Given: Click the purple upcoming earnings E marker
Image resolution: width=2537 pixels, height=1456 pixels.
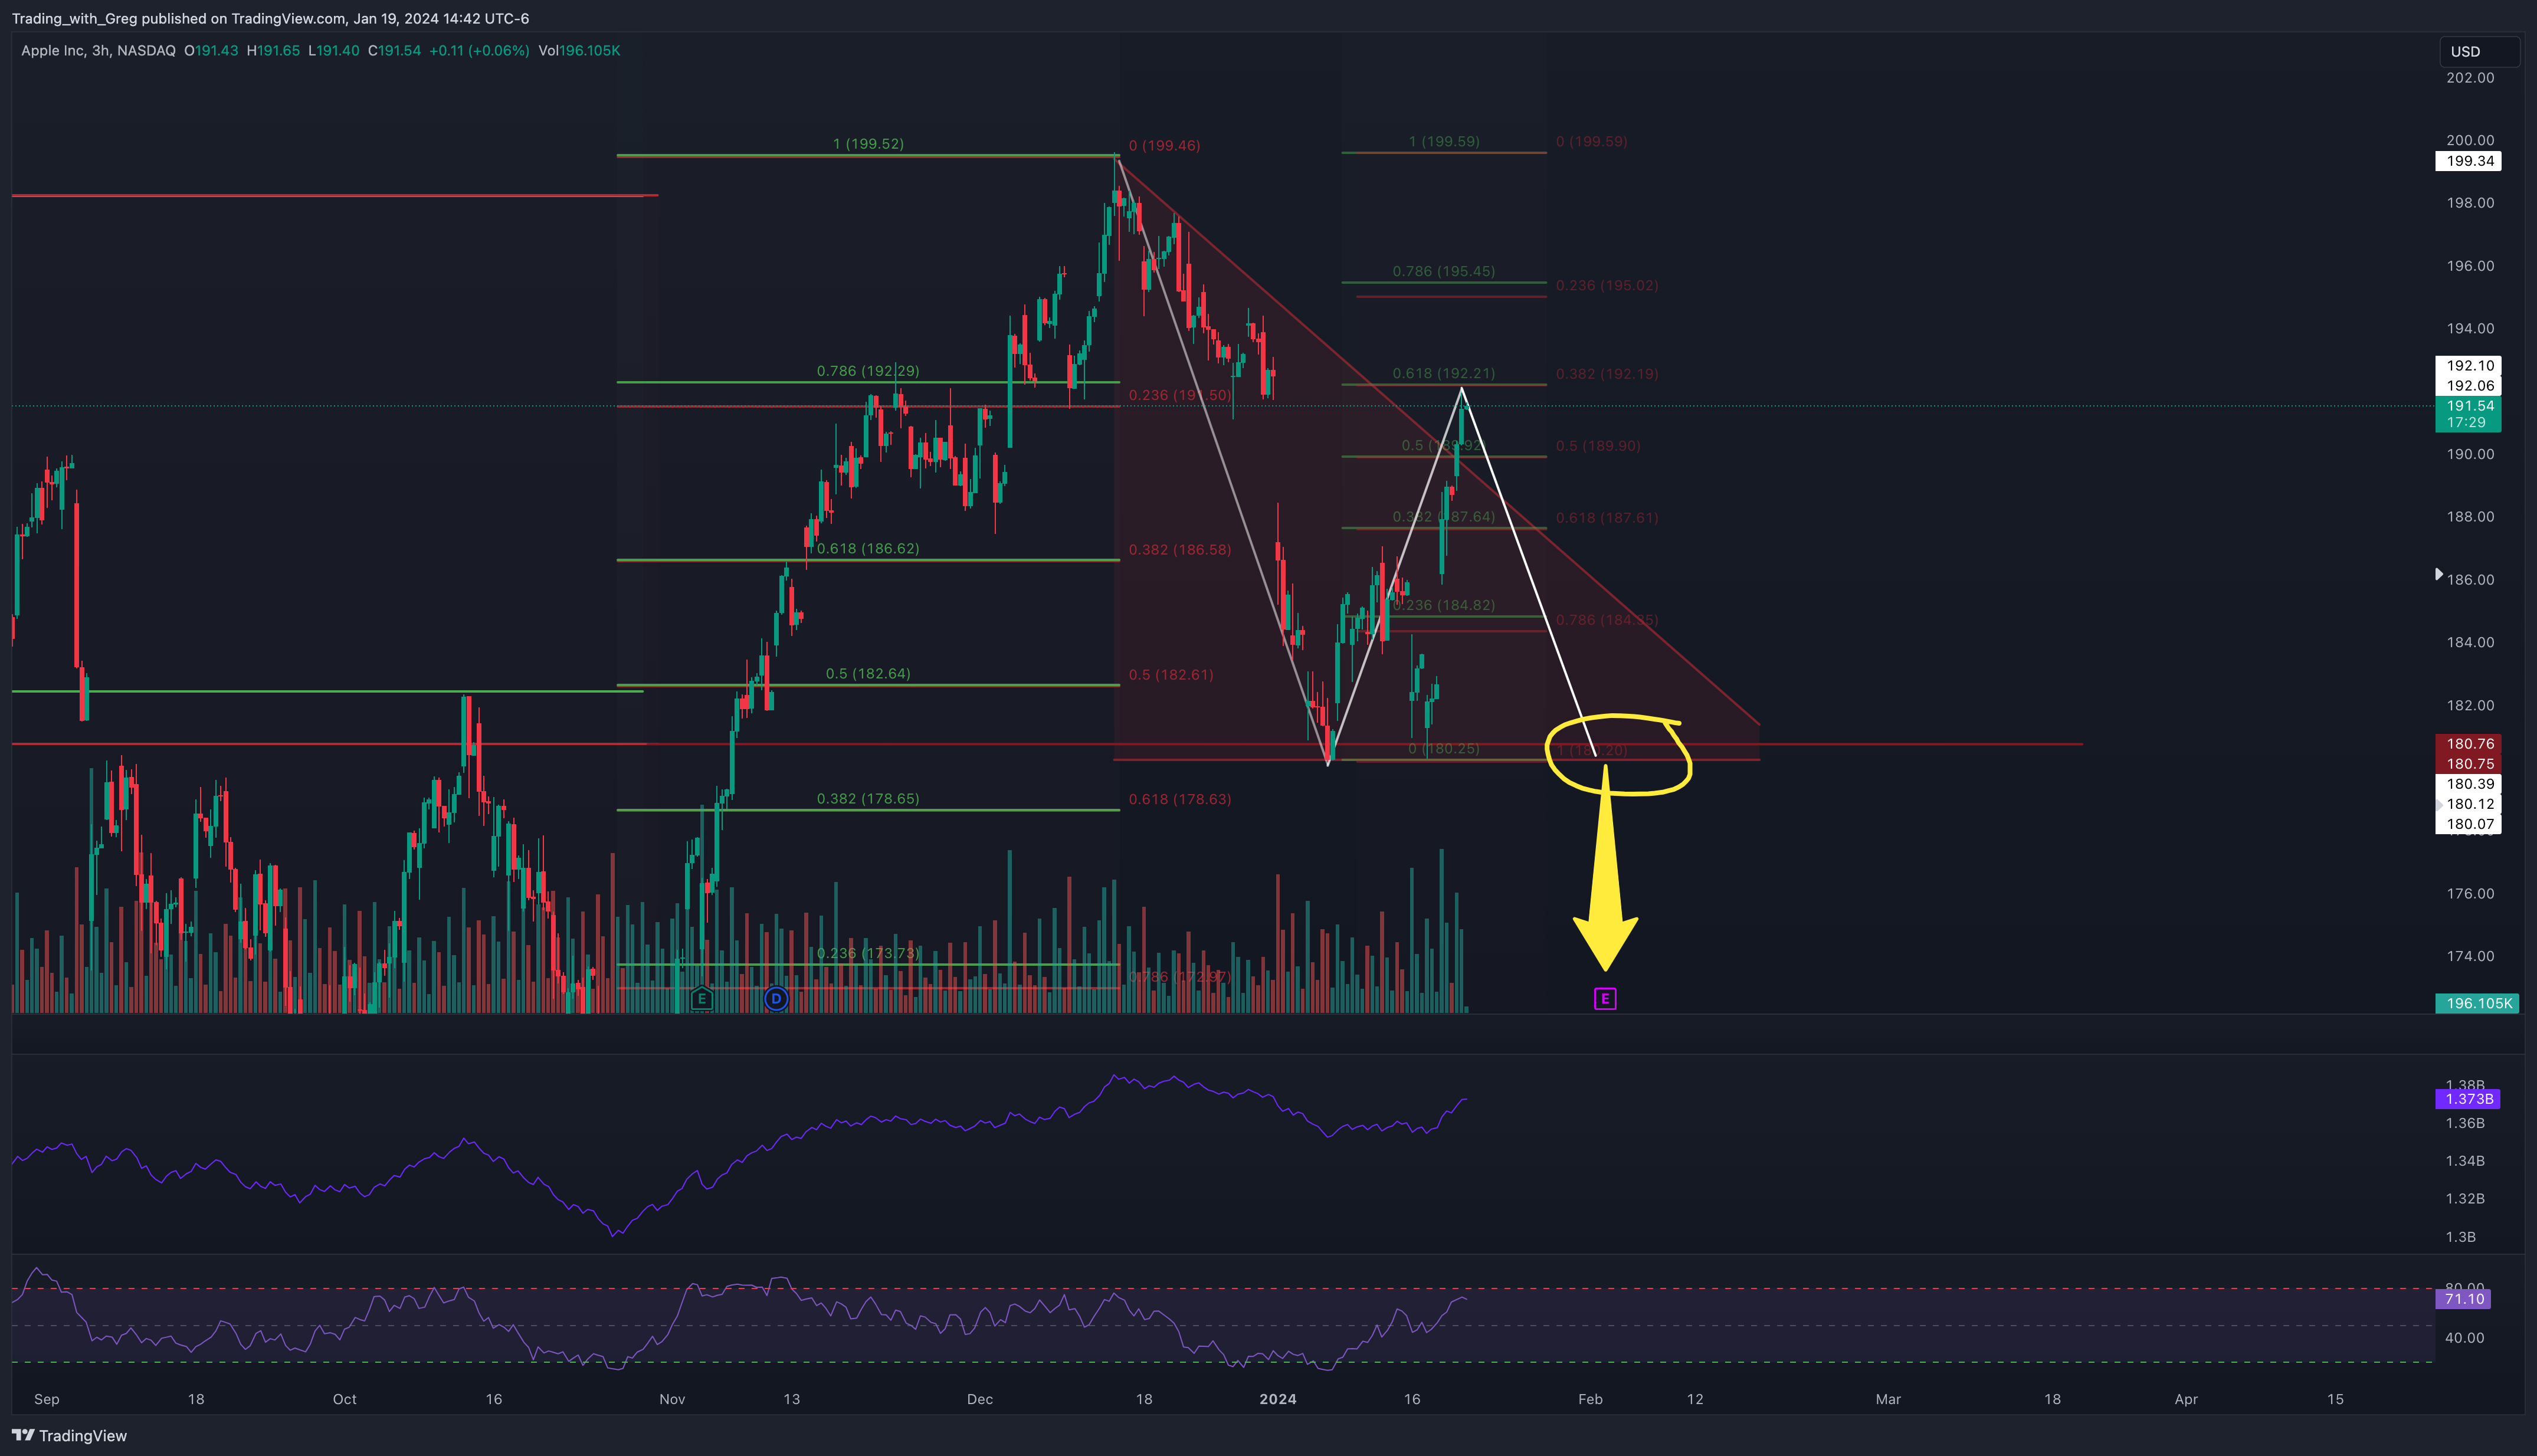Looking at the screenshot, I should pyautogui.click(x=1605, y=998).
